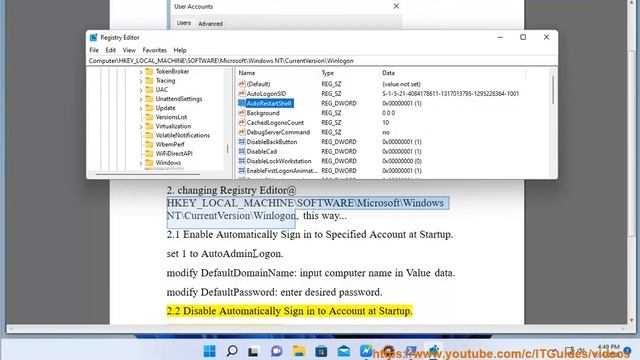Click the DisableCad DWORD icon
640x360 pixels.
242,151
